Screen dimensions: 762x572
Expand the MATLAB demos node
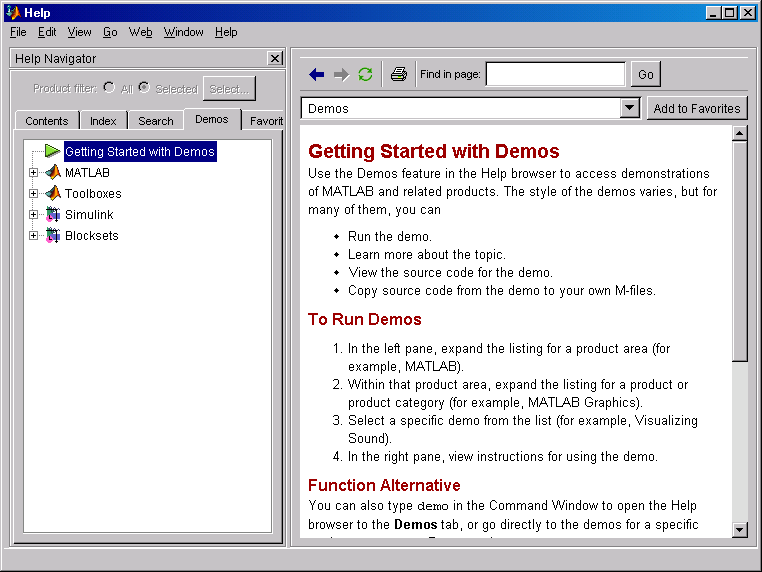coord(33,173)
